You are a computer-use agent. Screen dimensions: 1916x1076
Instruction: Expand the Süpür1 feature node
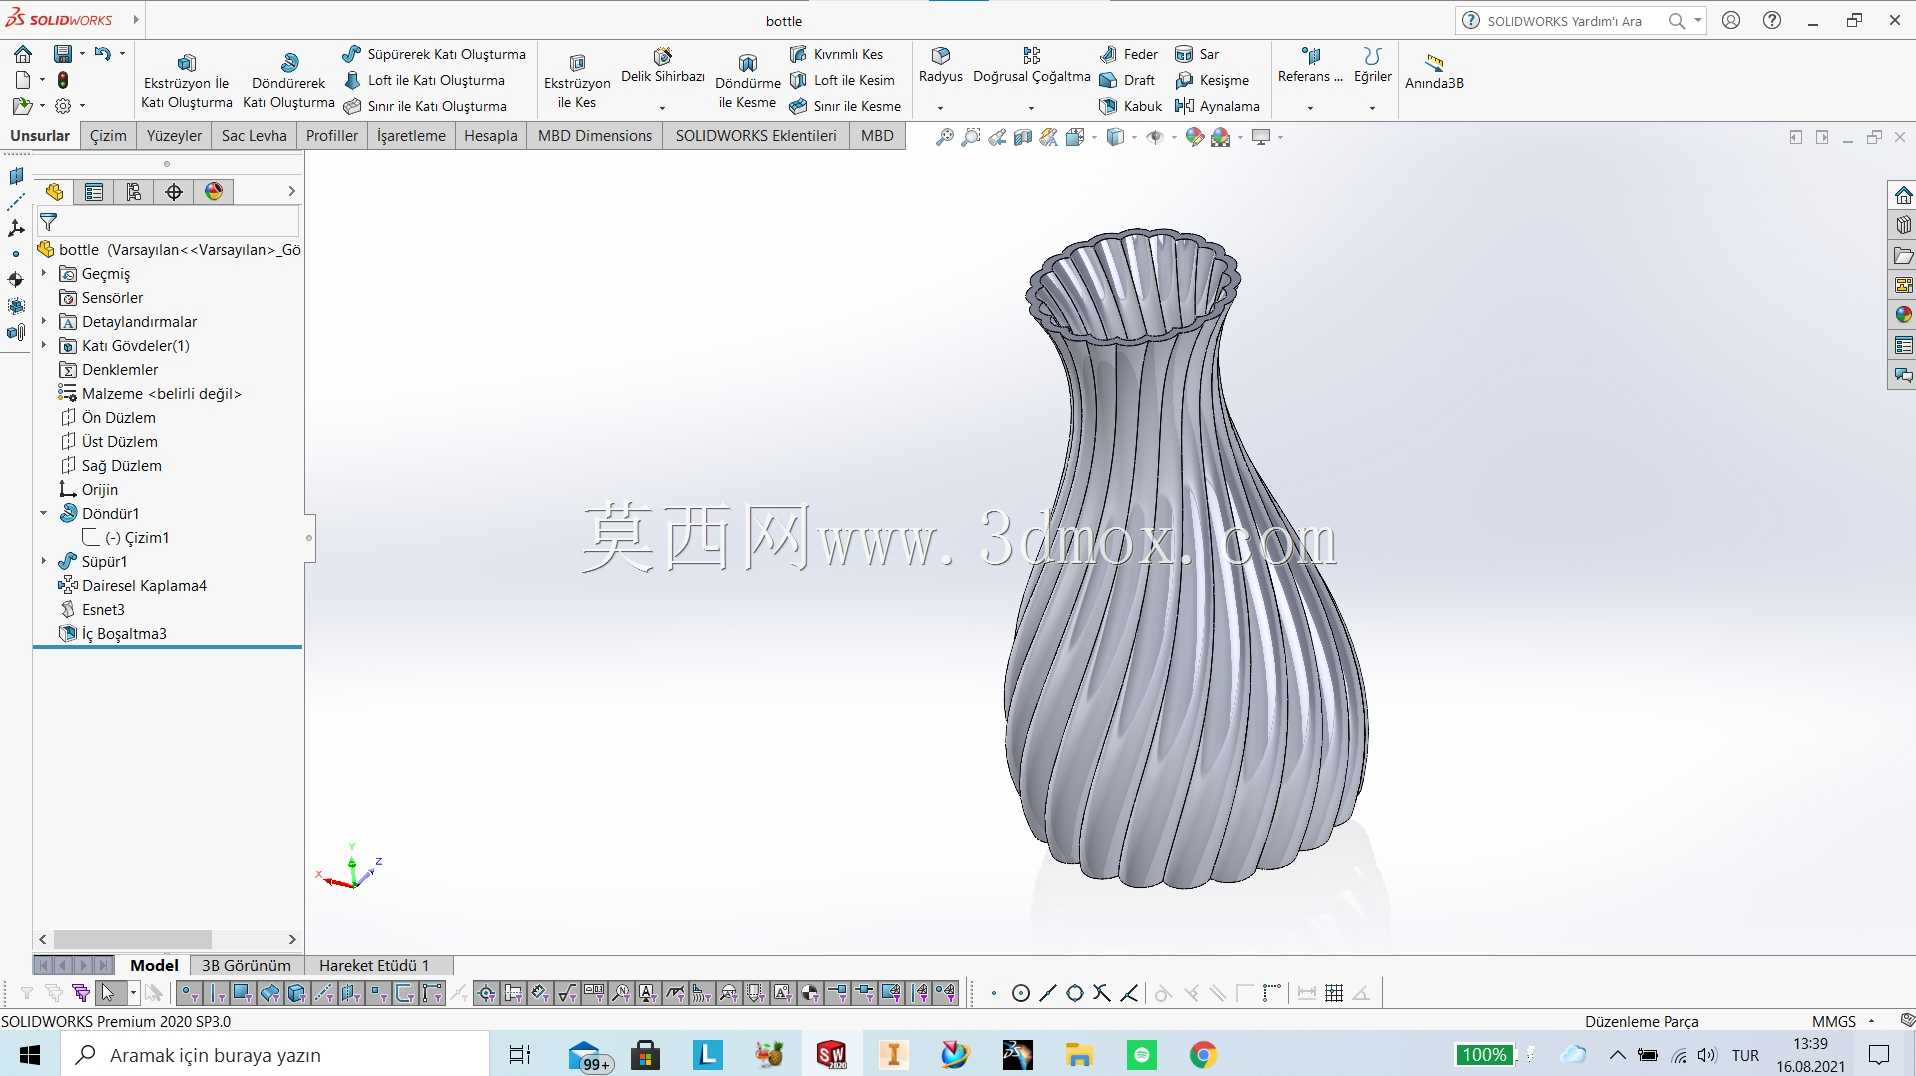click(x=44, y=561)
